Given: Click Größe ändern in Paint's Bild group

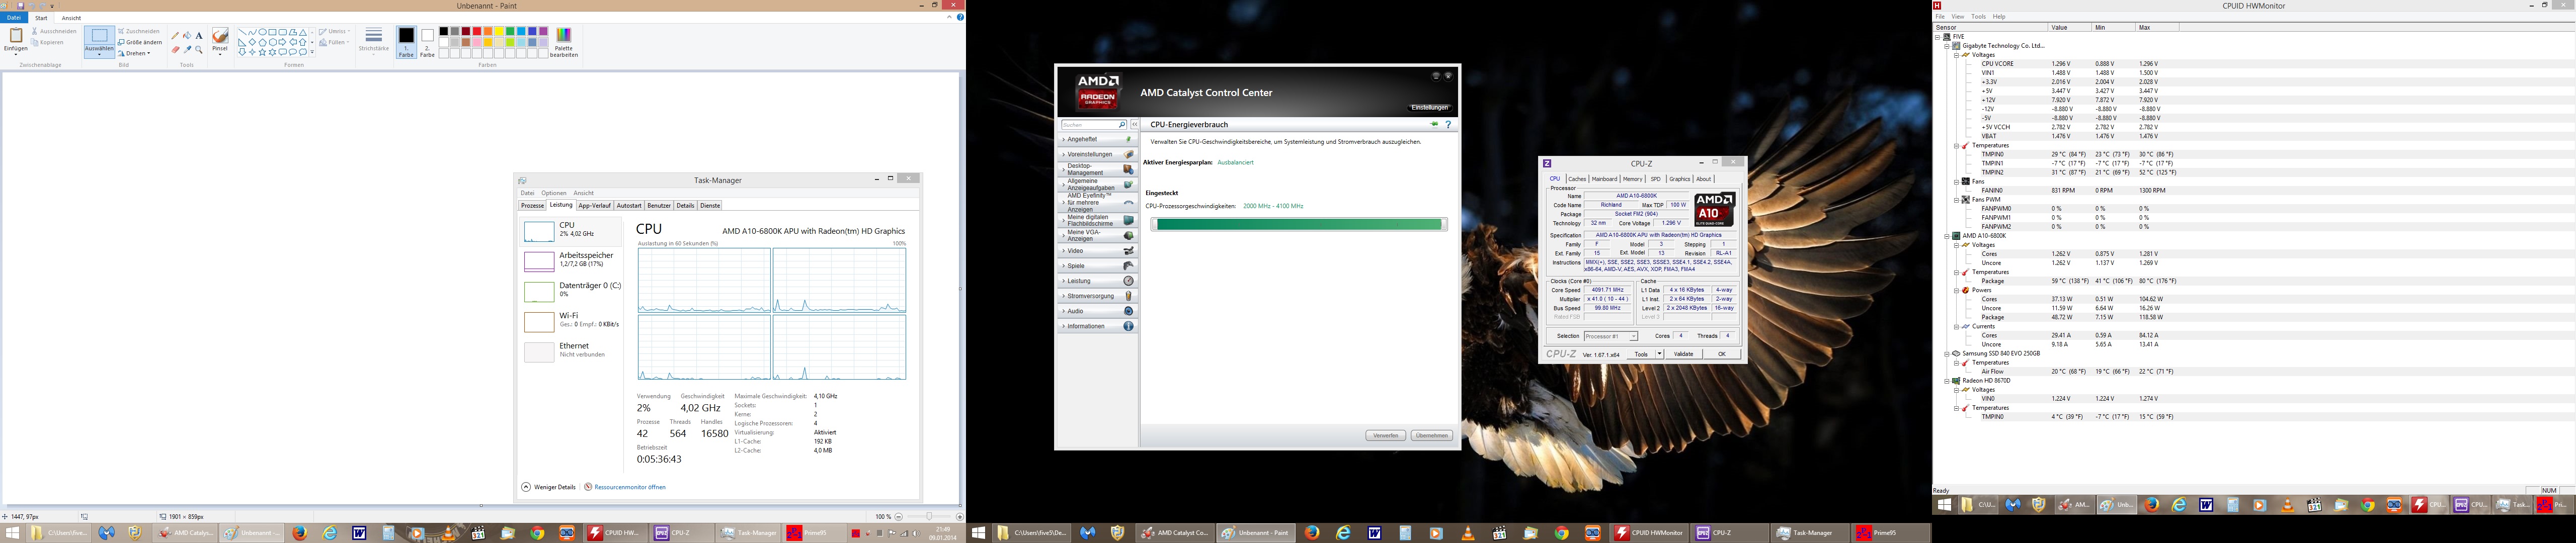Looking at the screenshot, I should (x=140, y=42).
